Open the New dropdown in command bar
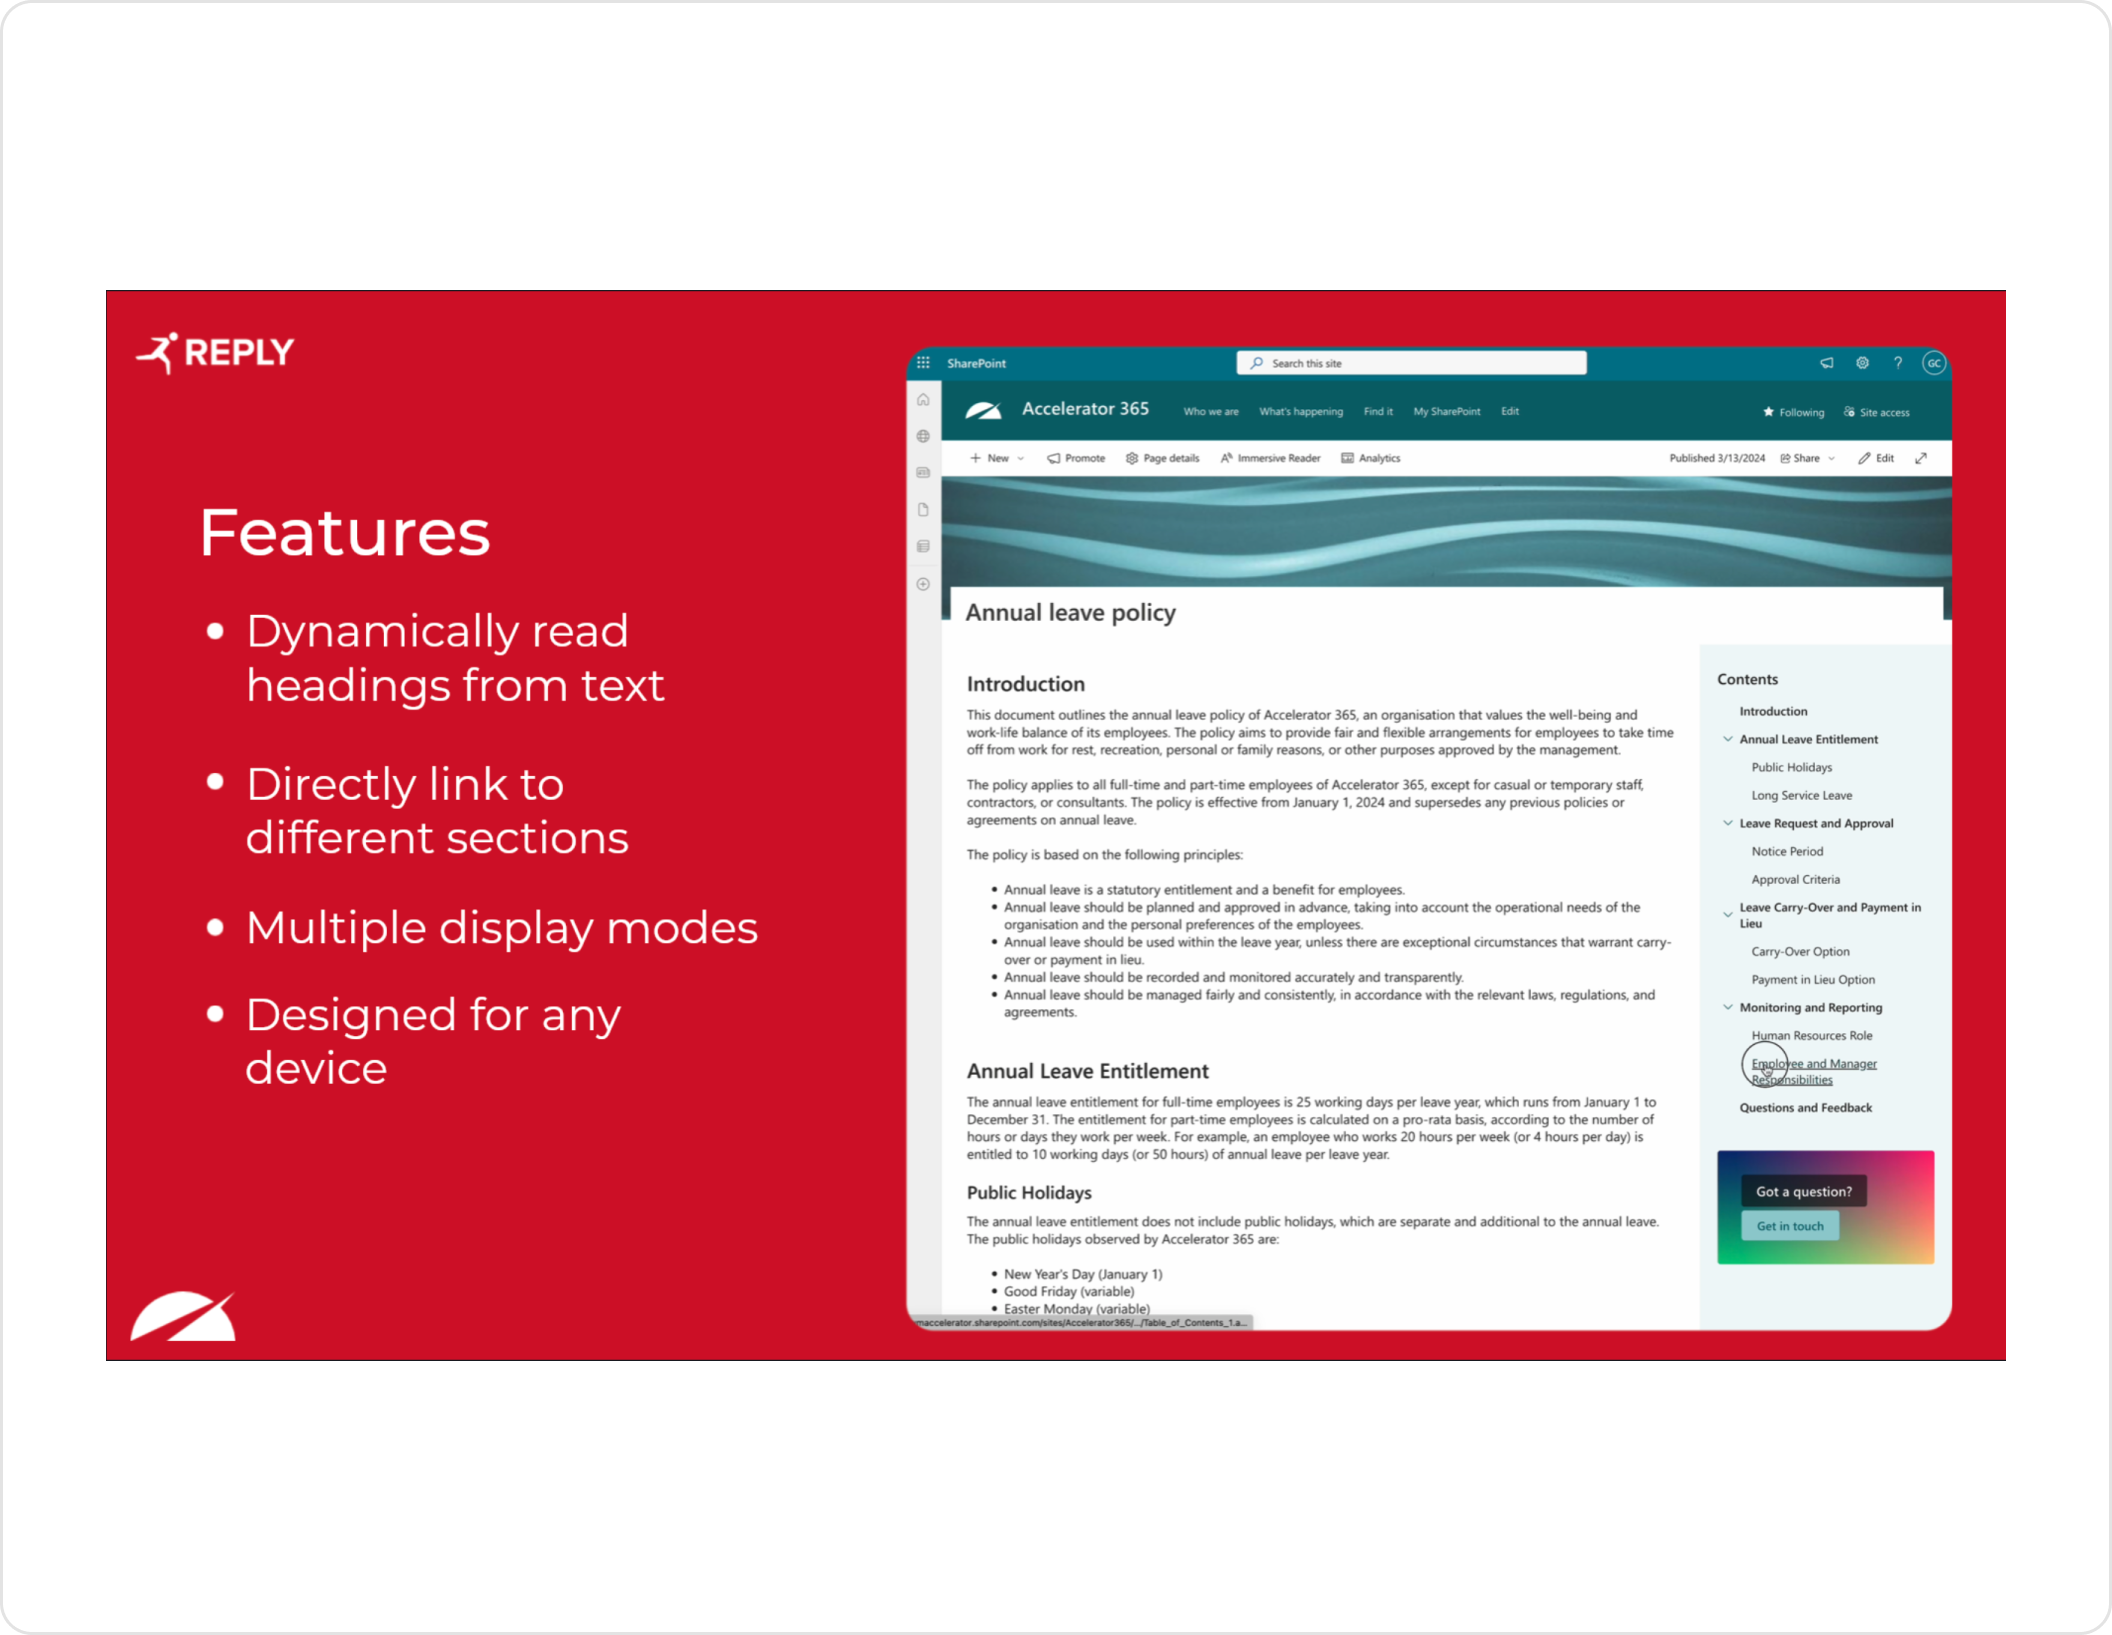Viewport: 2112px width, 1635px height. click(997, 458)
